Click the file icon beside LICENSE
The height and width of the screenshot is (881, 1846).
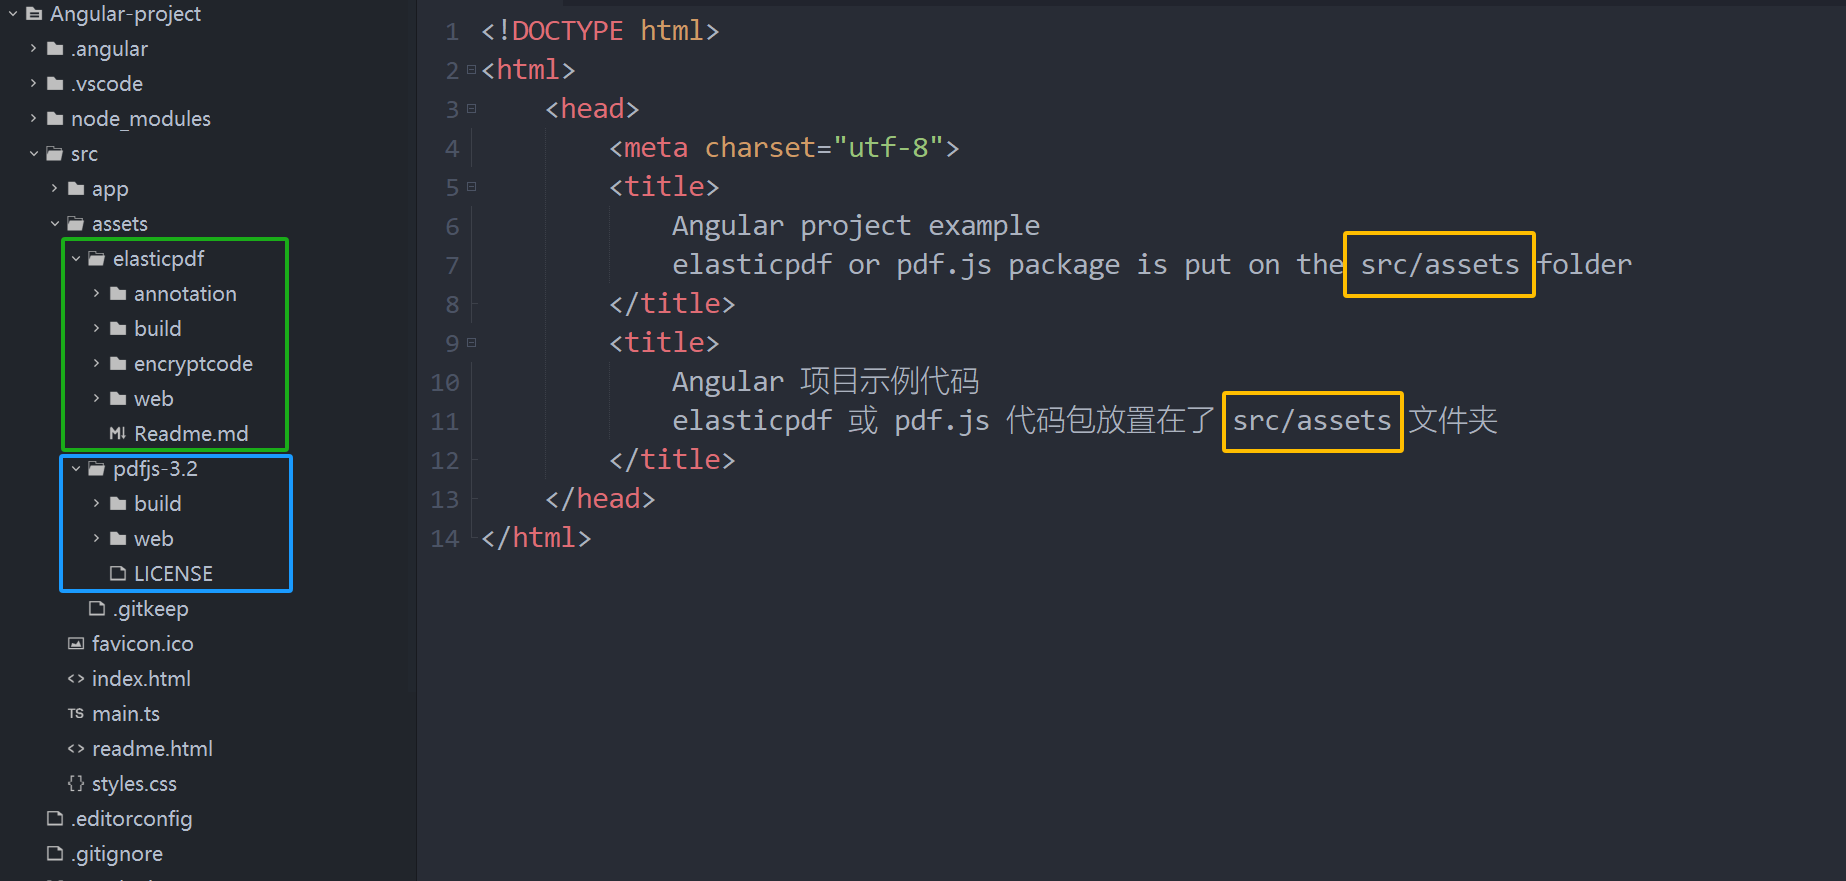coord(118,573)
